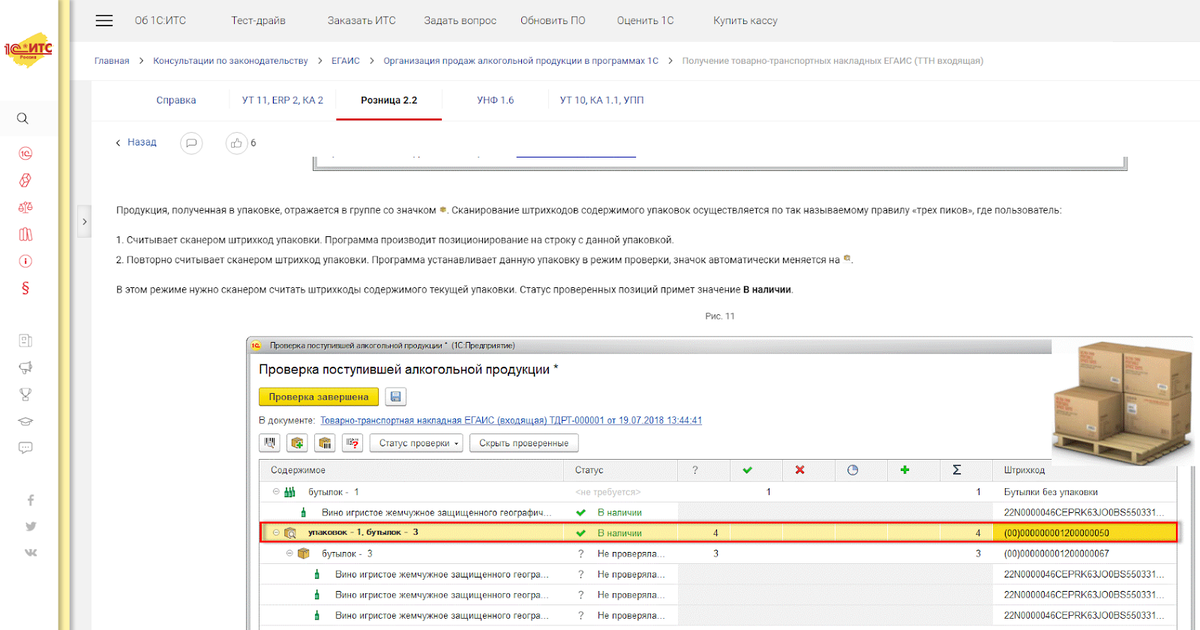Switch to the Справка tab
The image size is (1200, 630).
click(x=176, y=100)
